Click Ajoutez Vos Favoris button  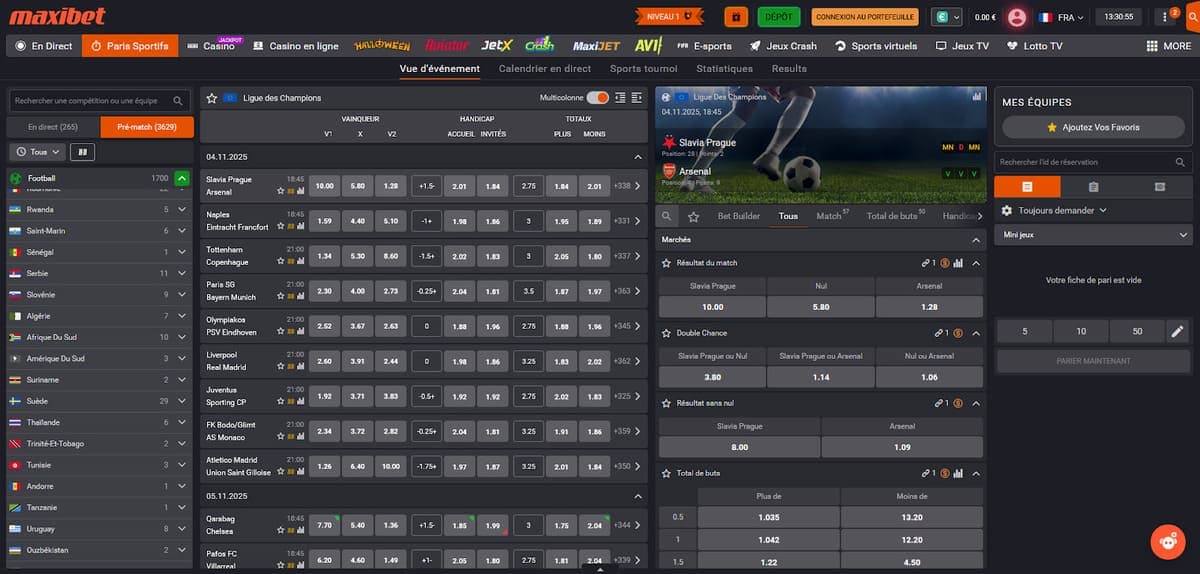(1093, 127)
